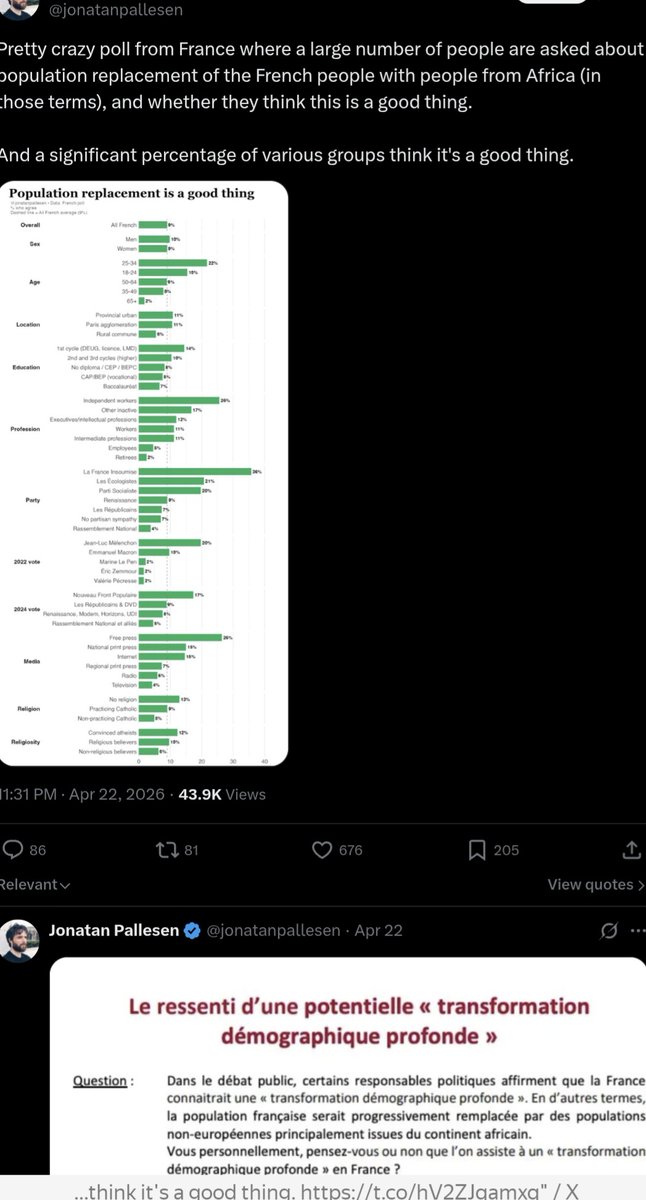Open the French poll question image in reply

coord(348,1067)
